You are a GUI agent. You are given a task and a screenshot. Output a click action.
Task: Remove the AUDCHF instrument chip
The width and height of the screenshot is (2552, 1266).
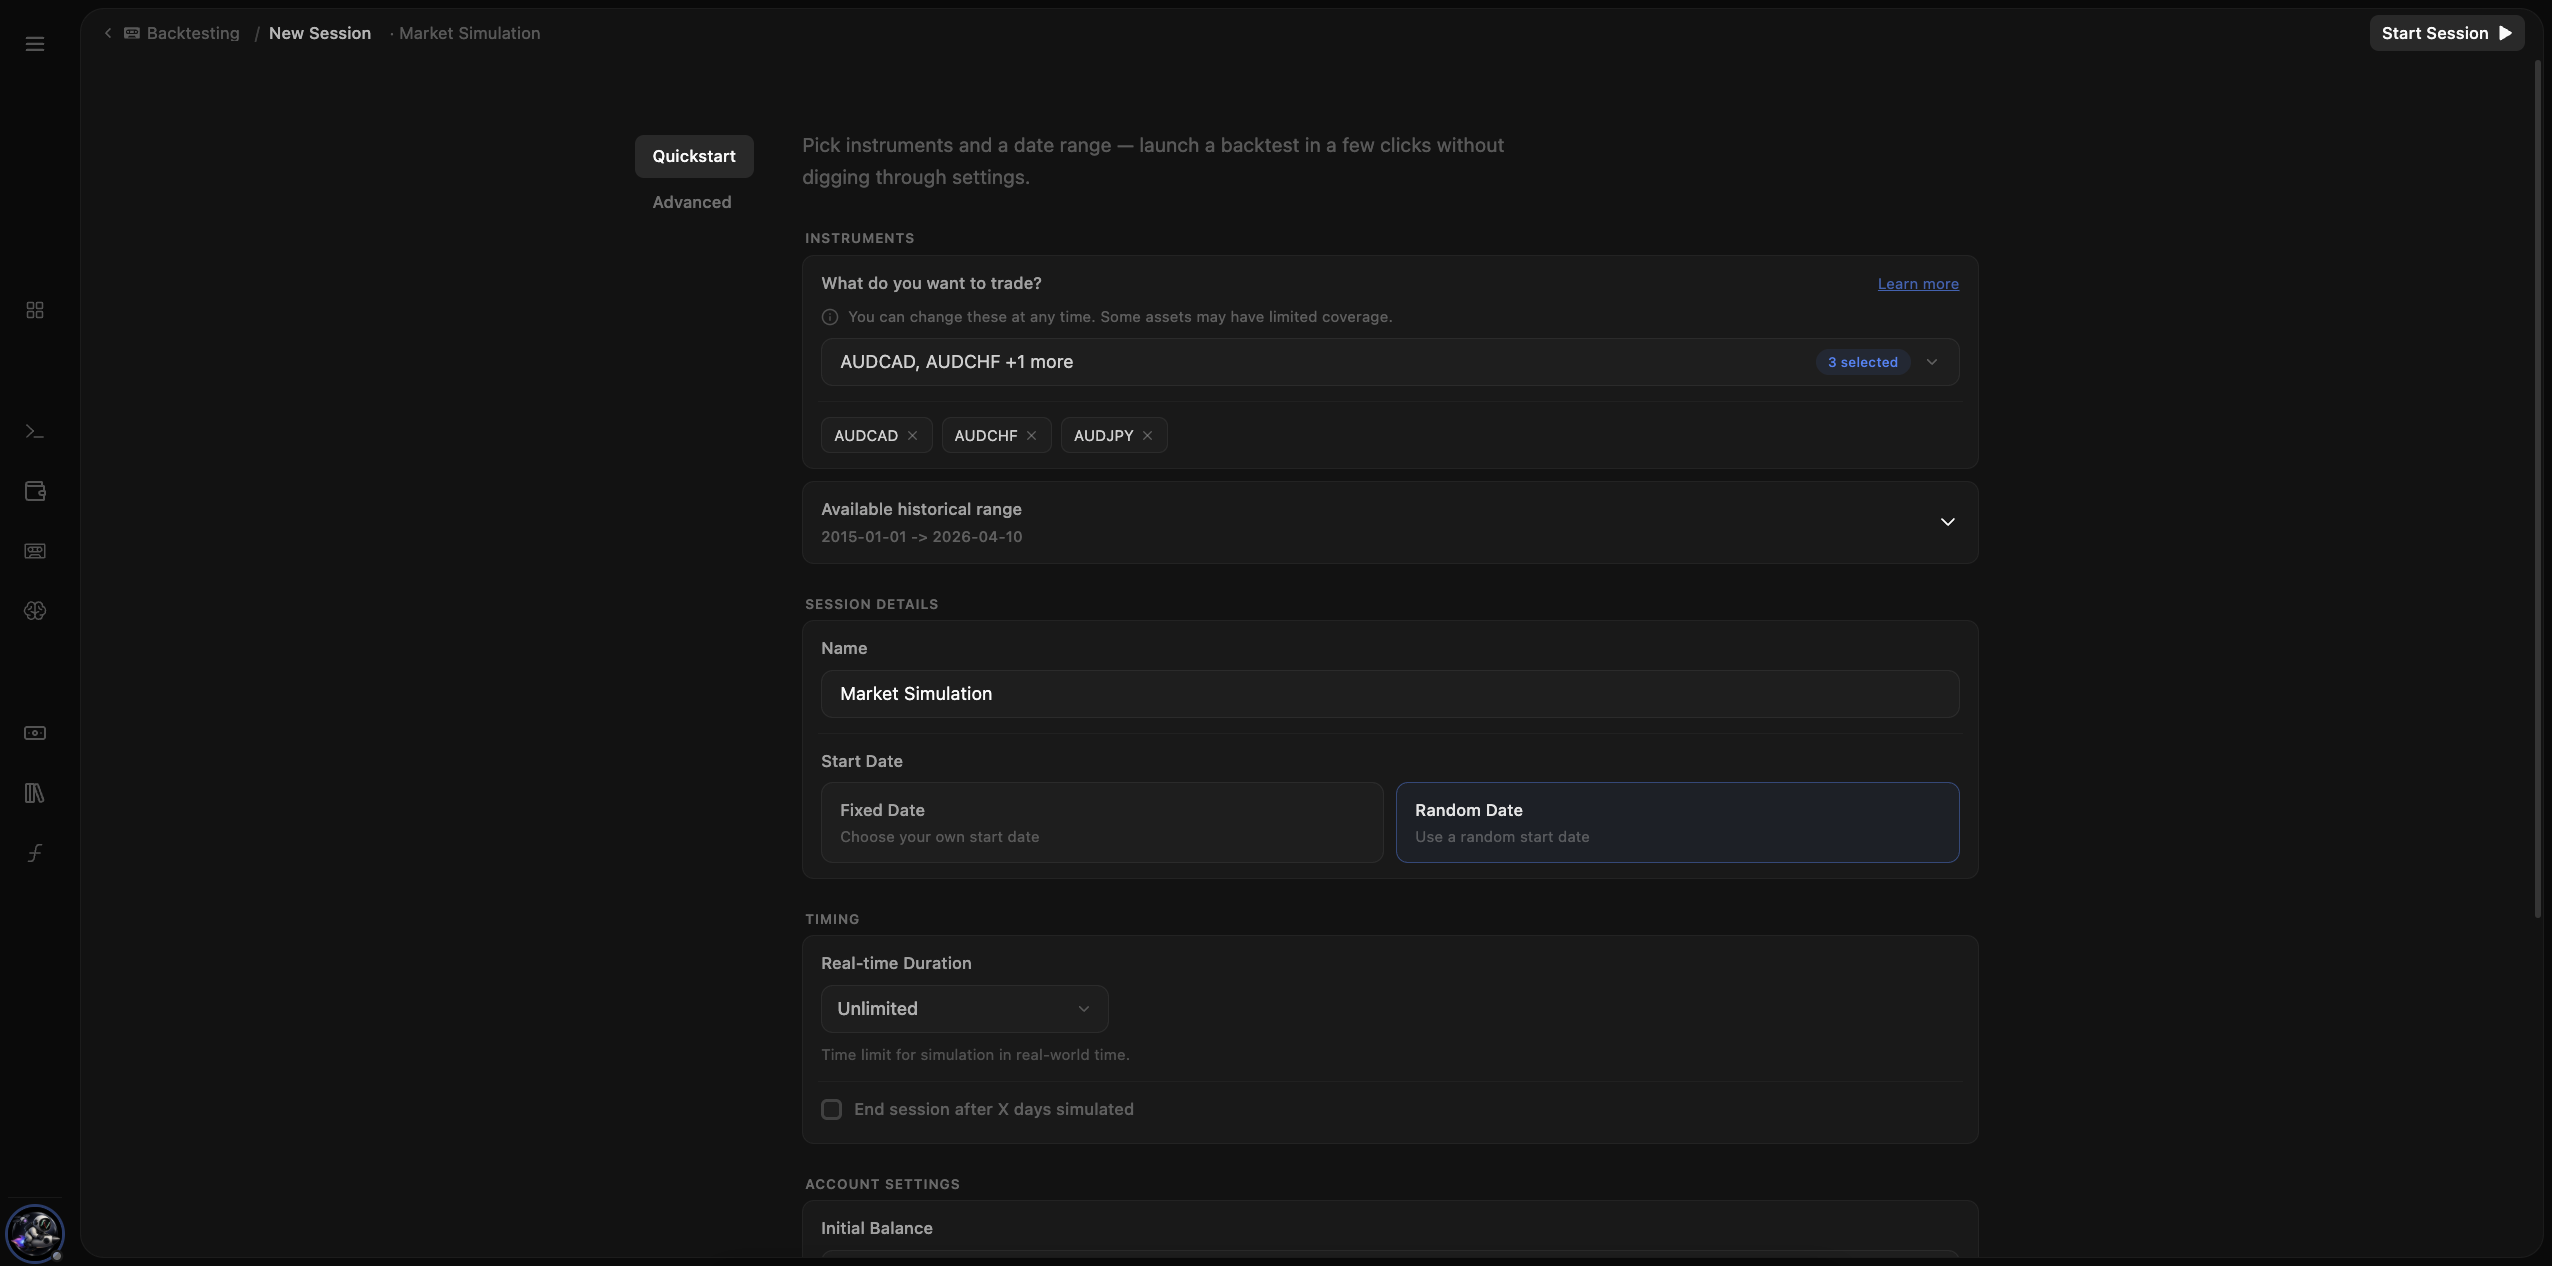1031,436
